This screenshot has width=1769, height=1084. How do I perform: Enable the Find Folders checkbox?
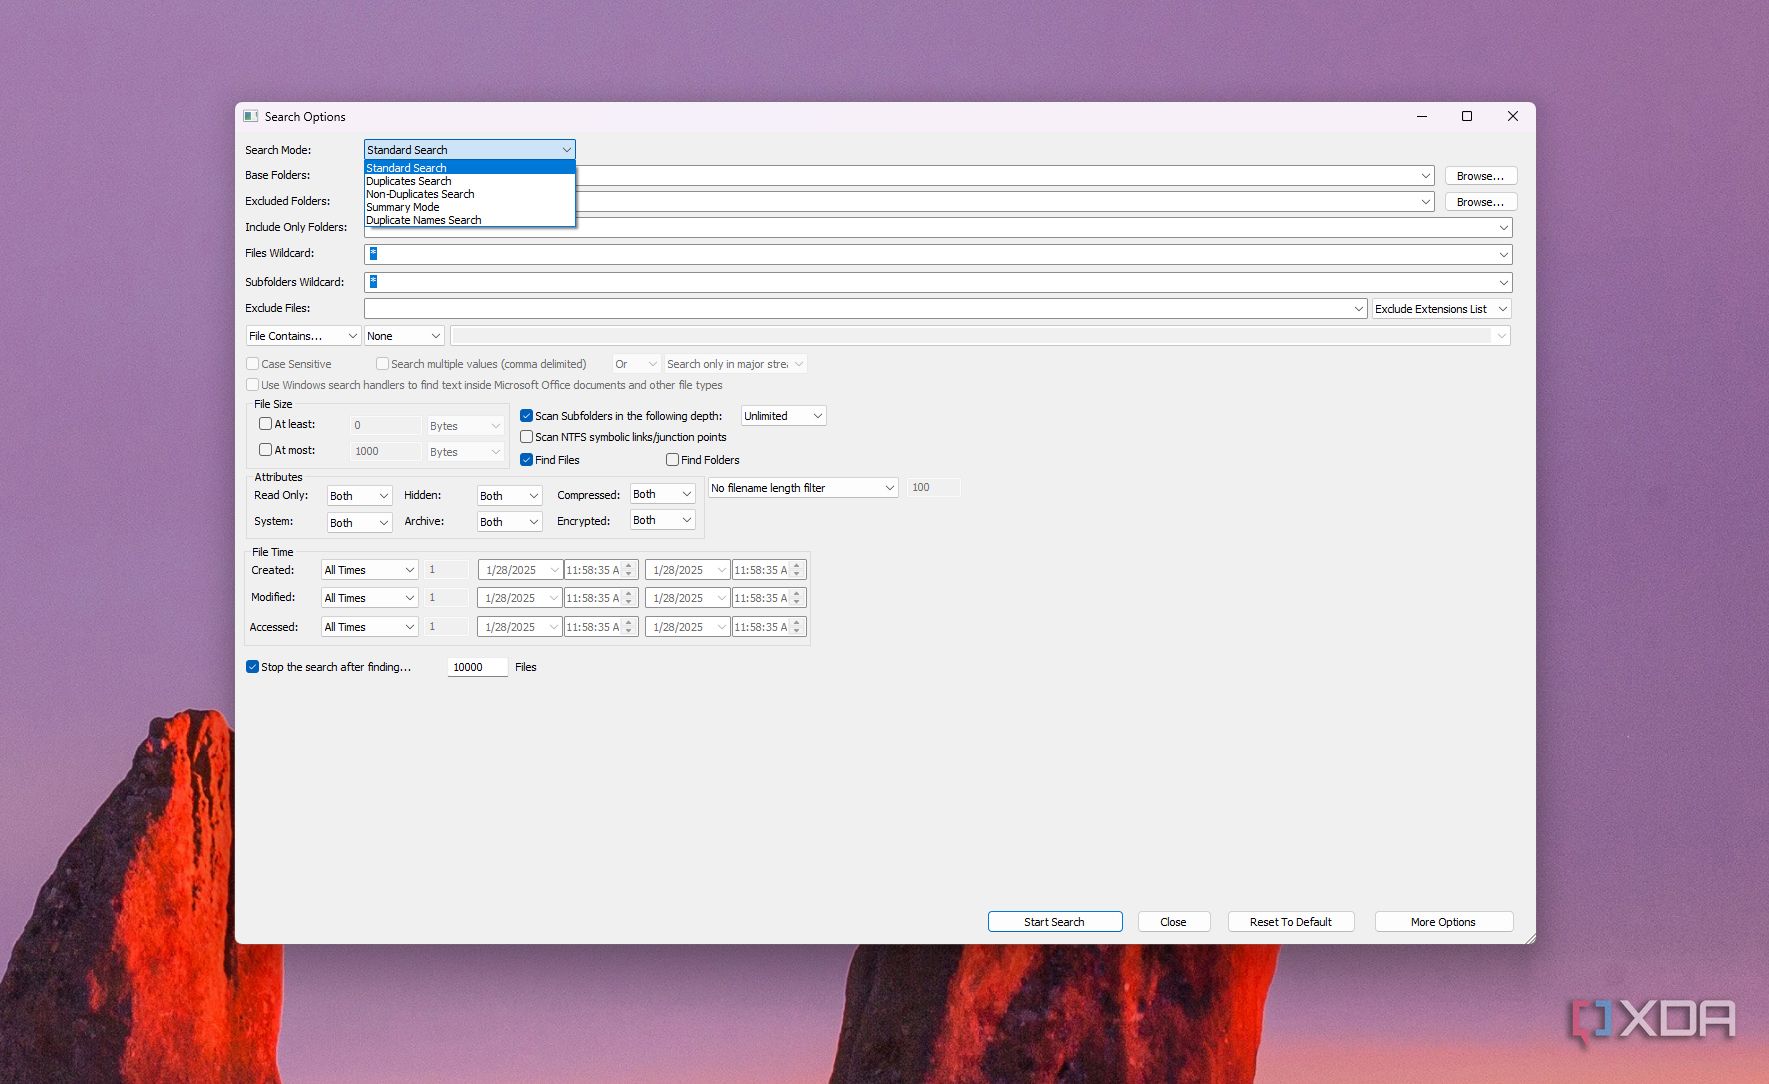pyautogui.click(x=672, y=459)
